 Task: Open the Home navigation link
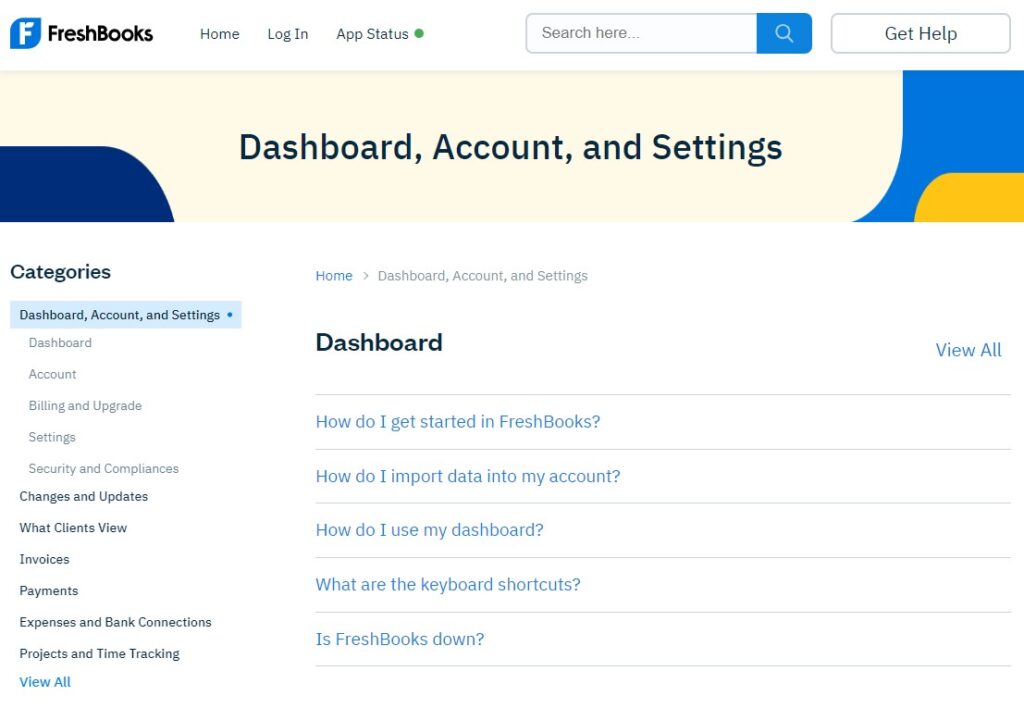coord(219,34)
